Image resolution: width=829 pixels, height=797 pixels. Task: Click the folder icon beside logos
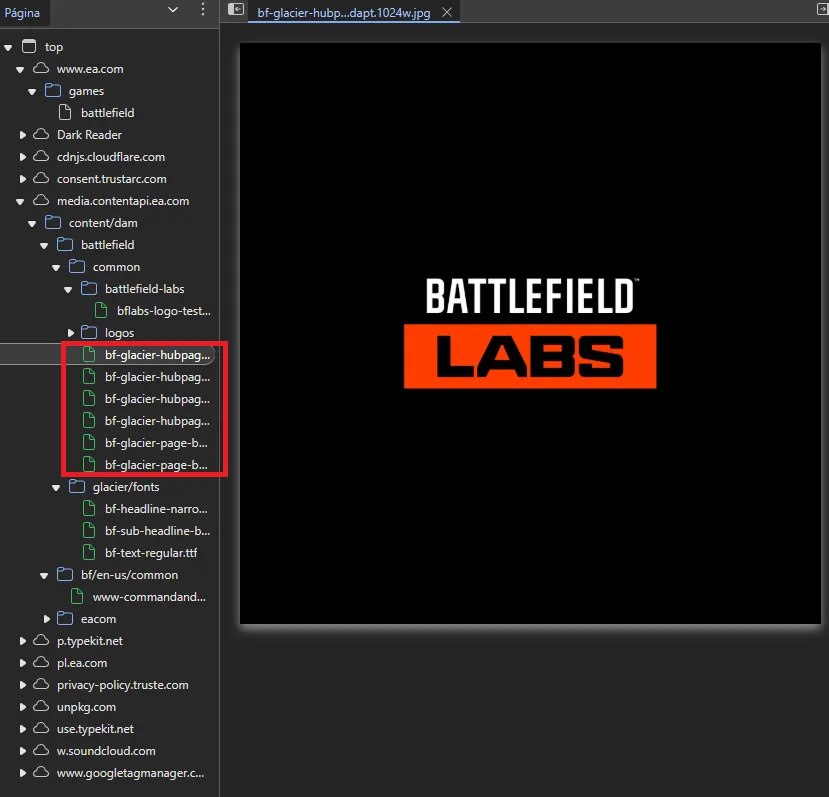(x=89, y=332)
